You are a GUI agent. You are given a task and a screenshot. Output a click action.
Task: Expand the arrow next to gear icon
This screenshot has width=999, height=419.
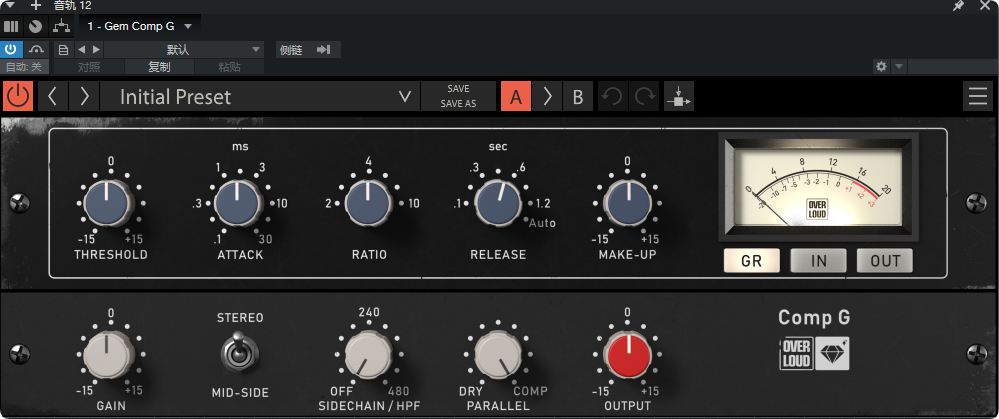(x=898, y=66)
